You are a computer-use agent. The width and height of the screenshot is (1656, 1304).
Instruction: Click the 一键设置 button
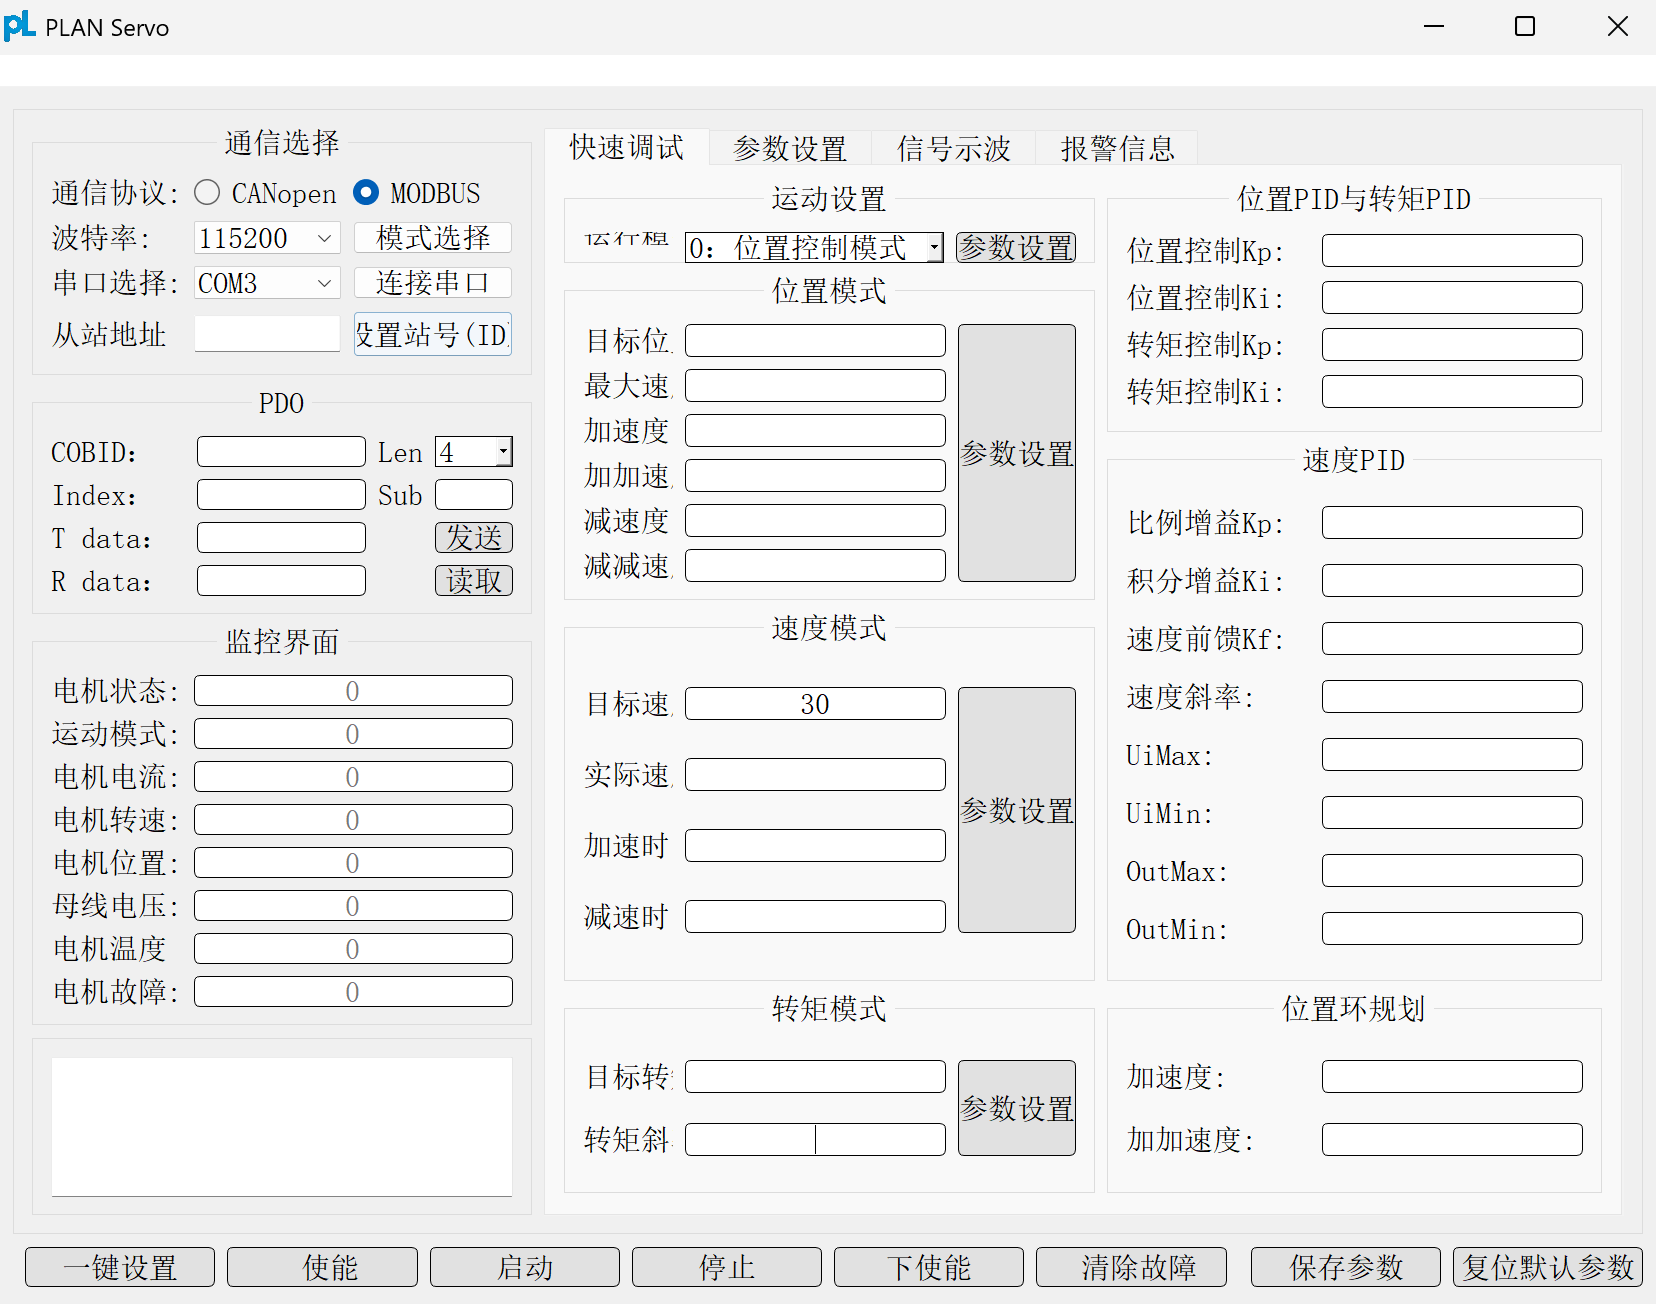coord(120,1267)
